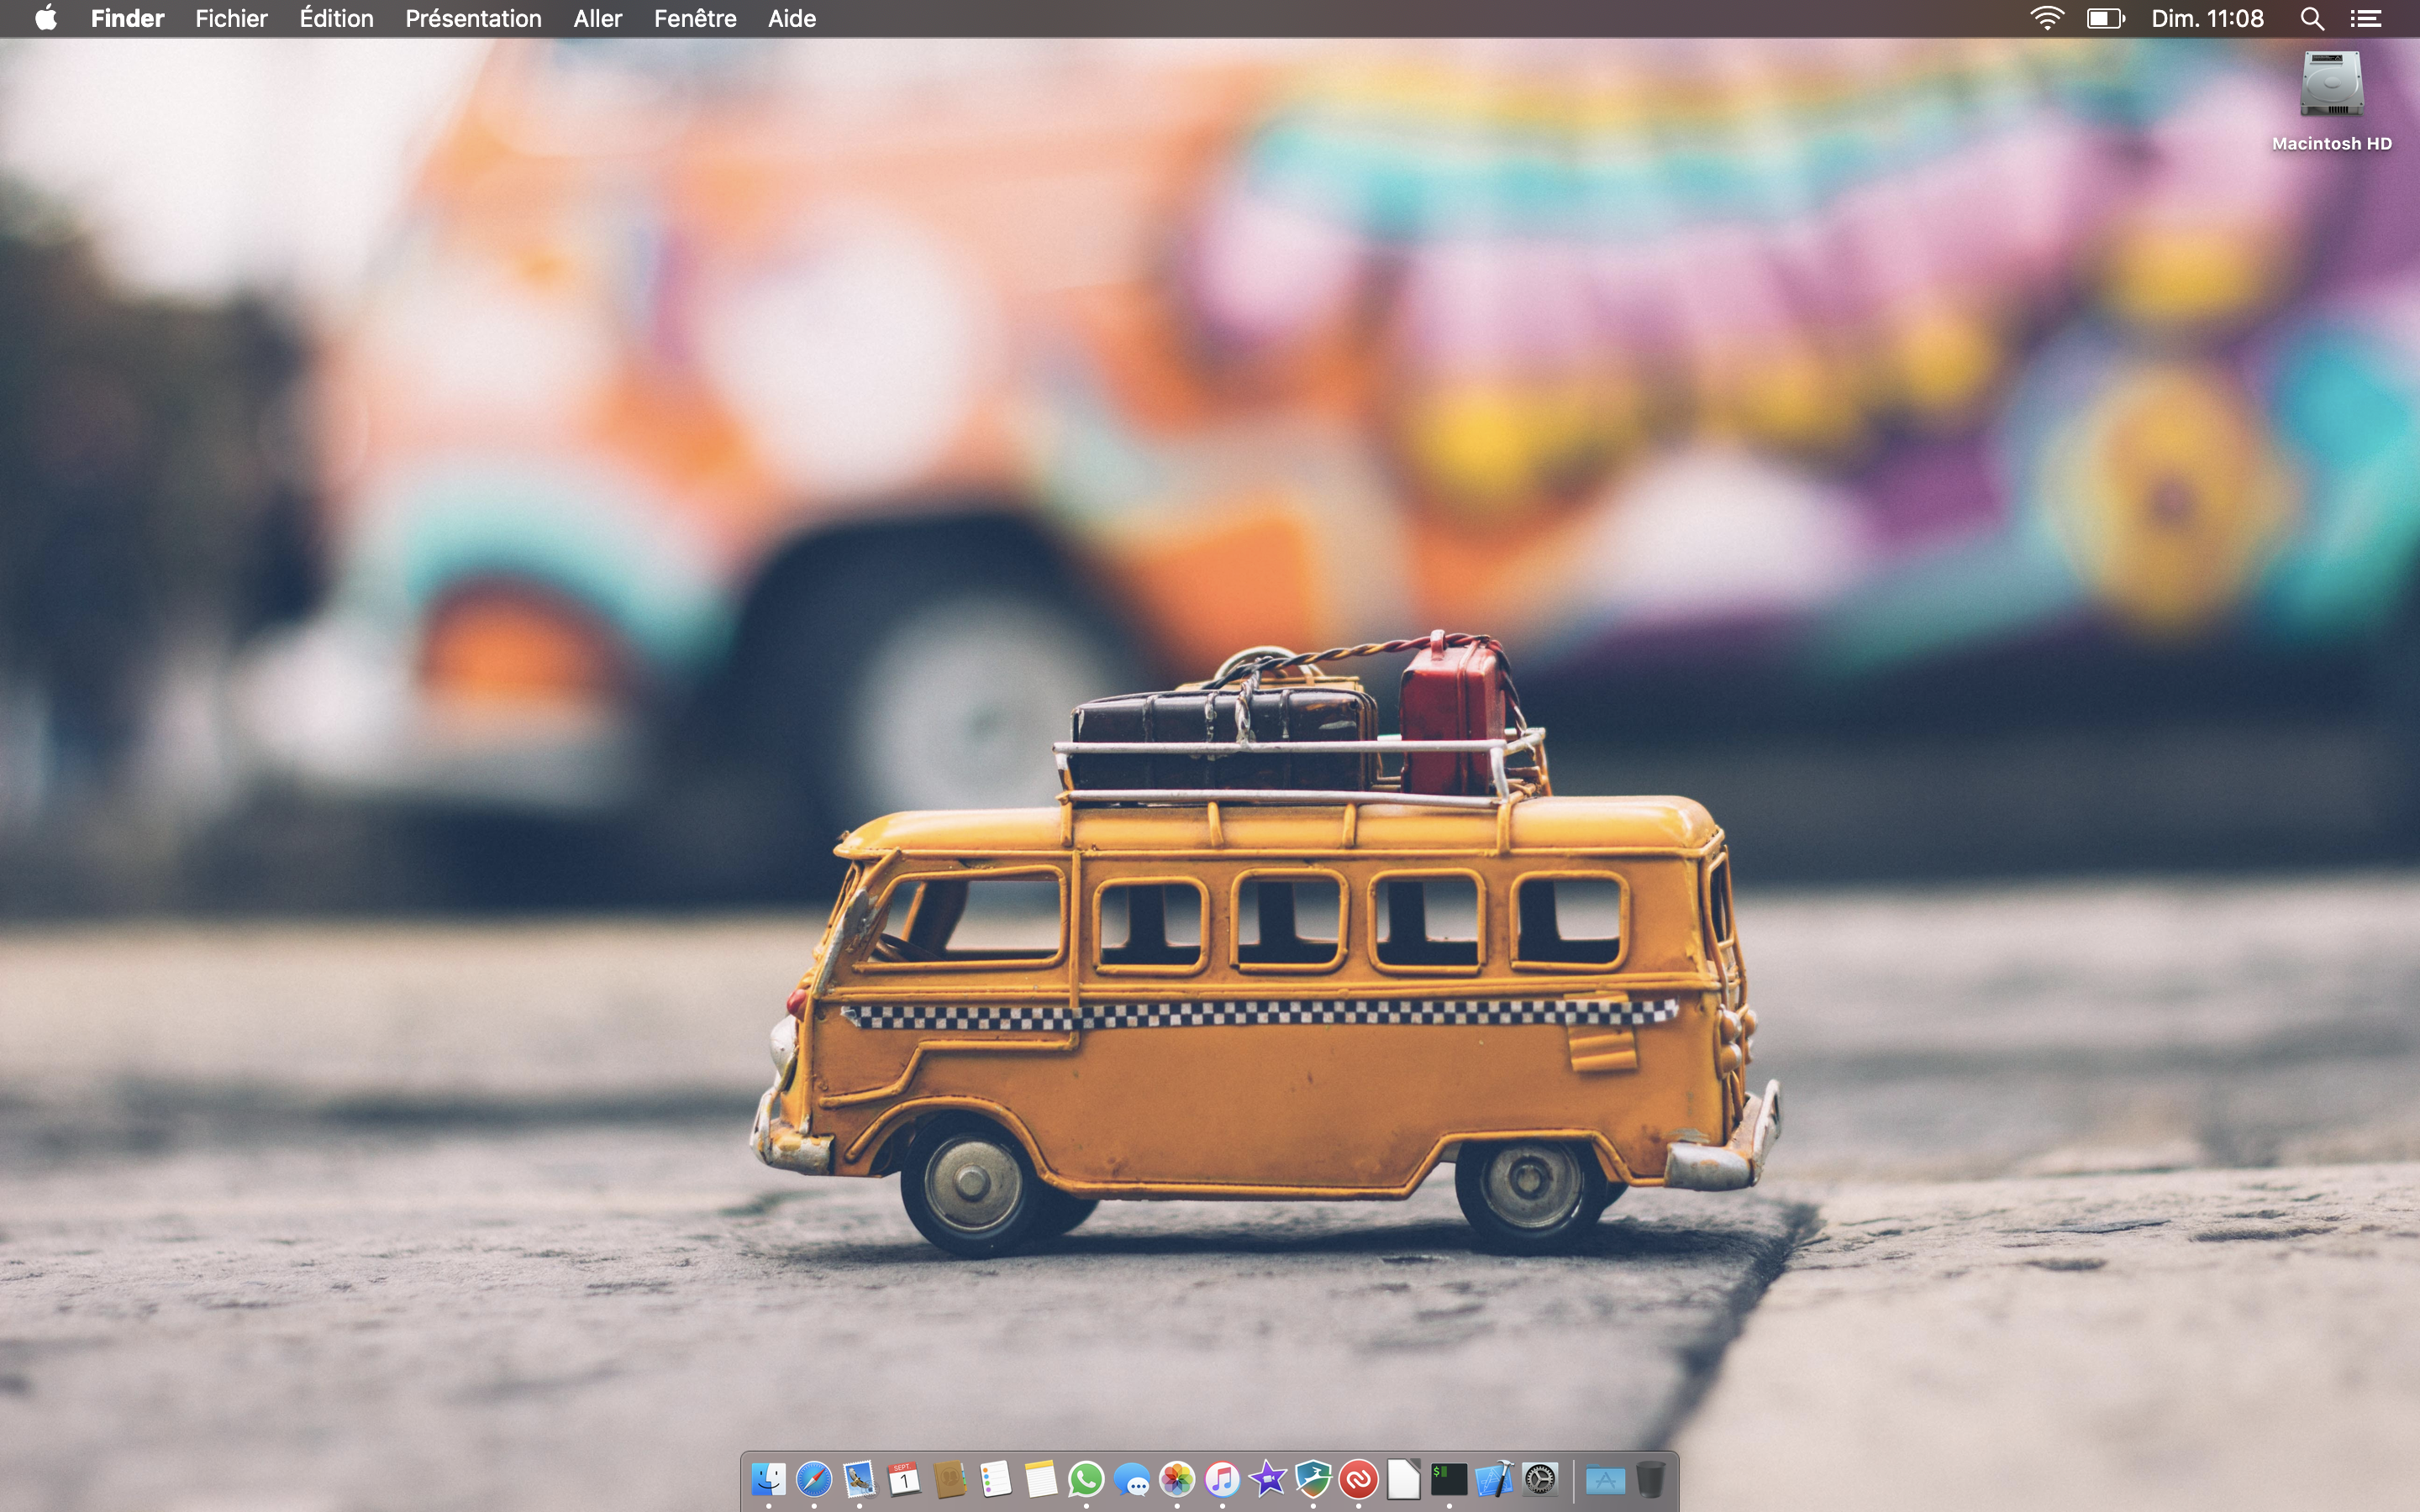Open WhatsApp from the Dock
Viewport: 2420px width, 1512px height.
click(x=1086, y=1479)
